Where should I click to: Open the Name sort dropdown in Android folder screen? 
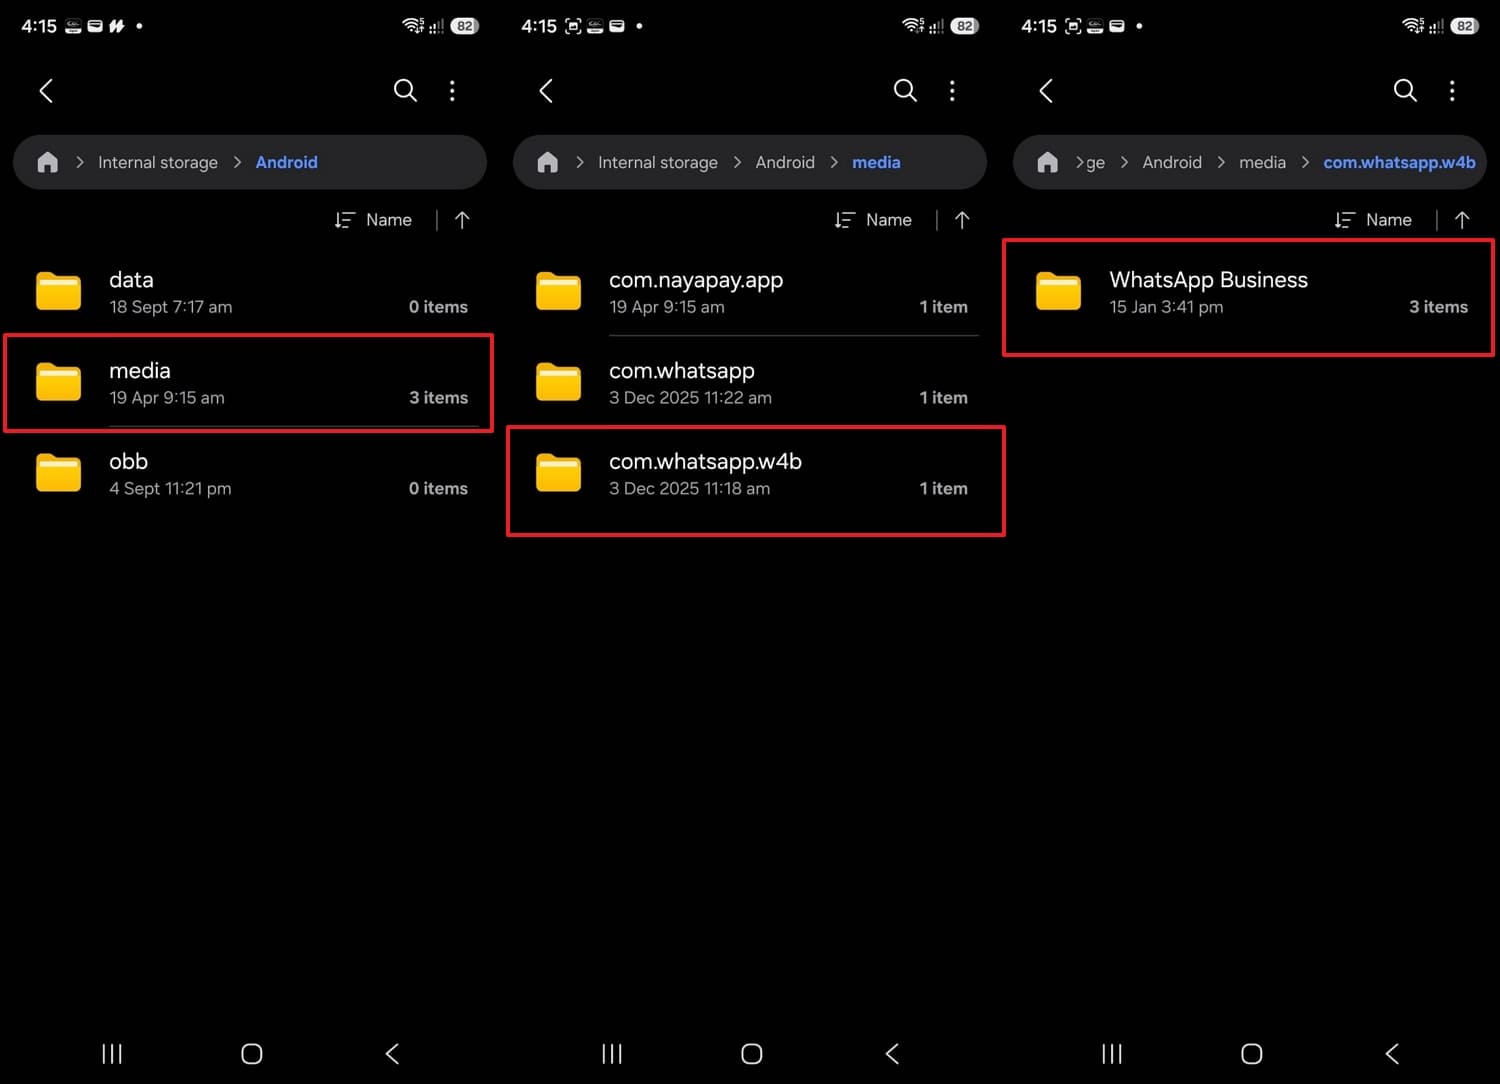pyautogui.click(x=373, y=220)
